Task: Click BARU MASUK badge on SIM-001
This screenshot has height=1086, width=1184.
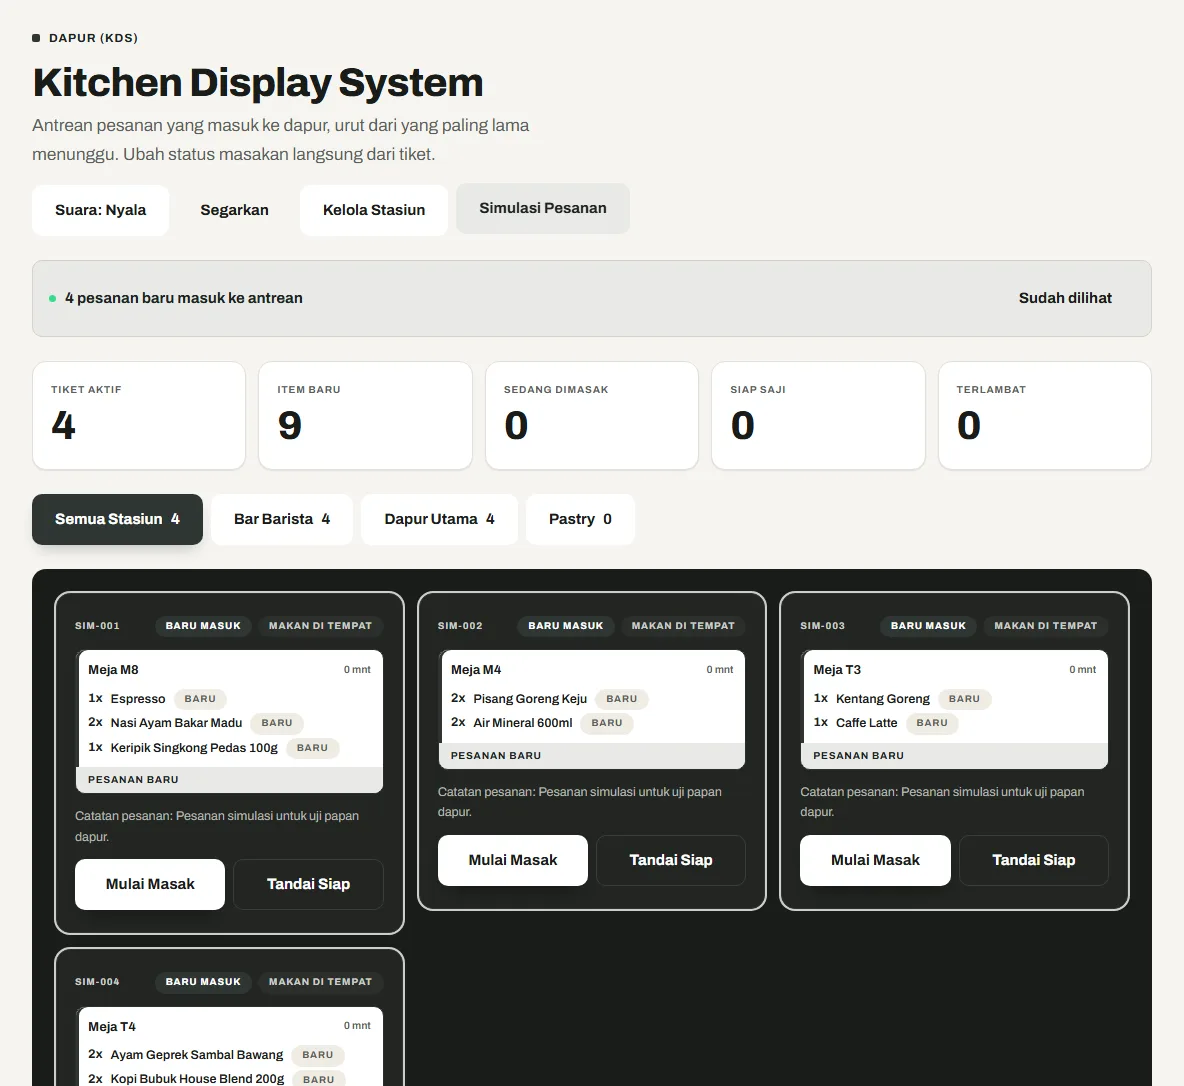Action: tap(203, 626)
